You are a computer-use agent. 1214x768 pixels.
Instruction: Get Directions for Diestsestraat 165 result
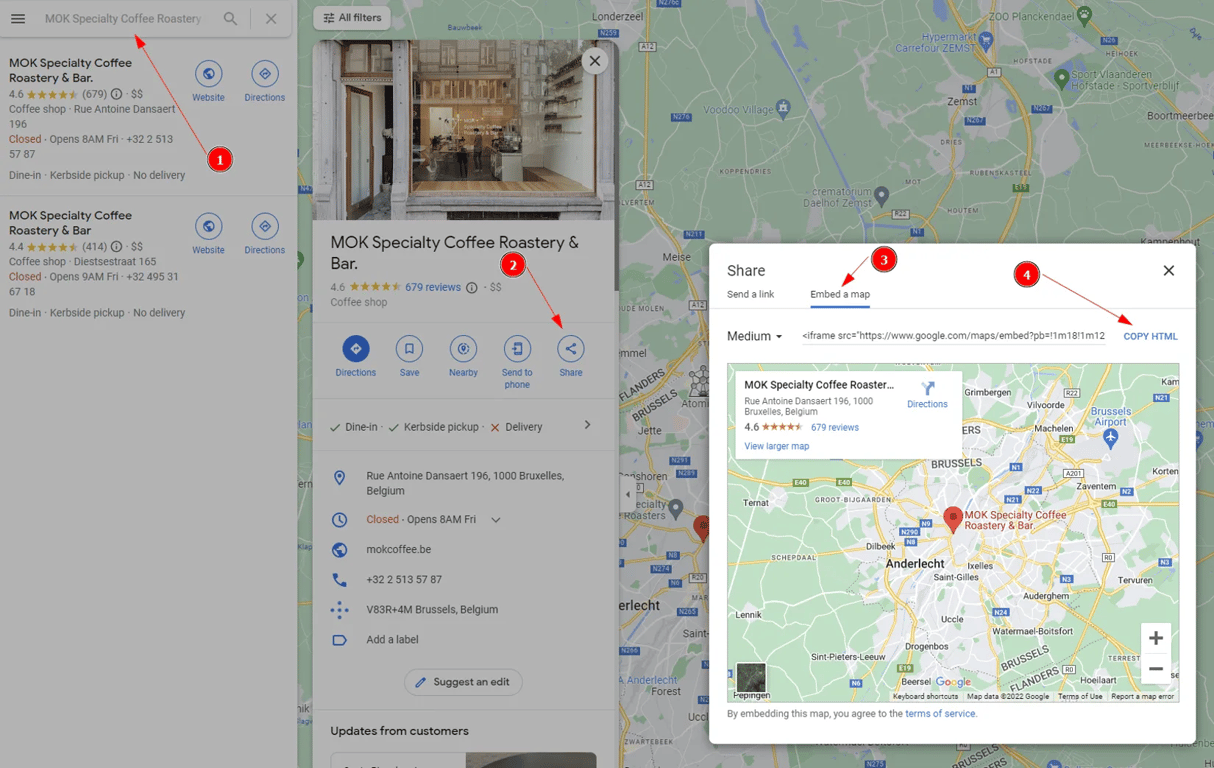264,234
